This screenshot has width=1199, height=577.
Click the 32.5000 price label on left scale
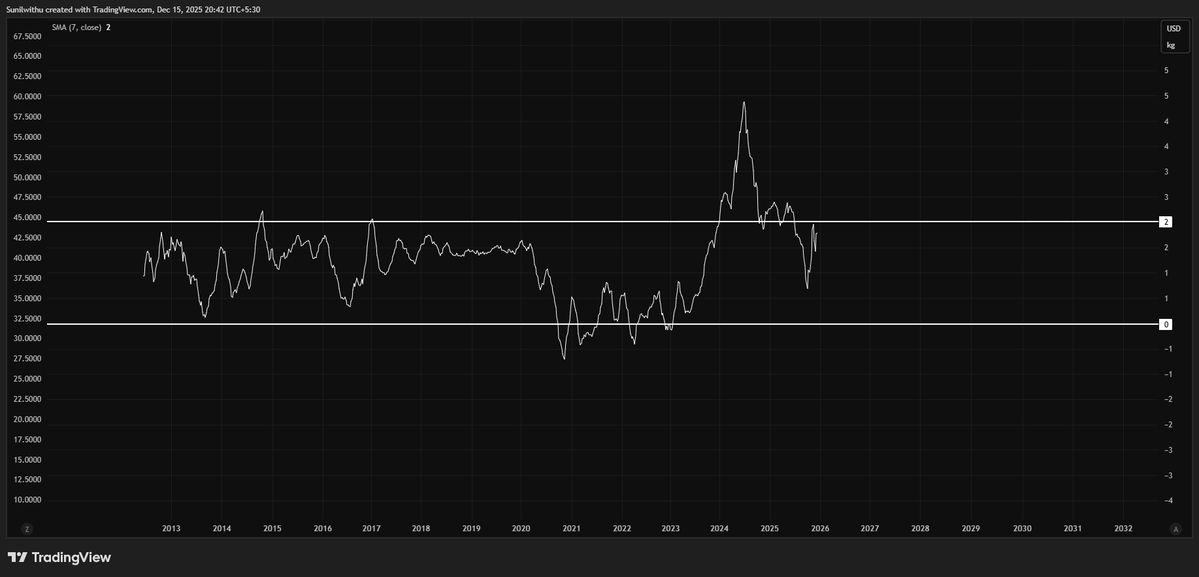coord(28,319)
